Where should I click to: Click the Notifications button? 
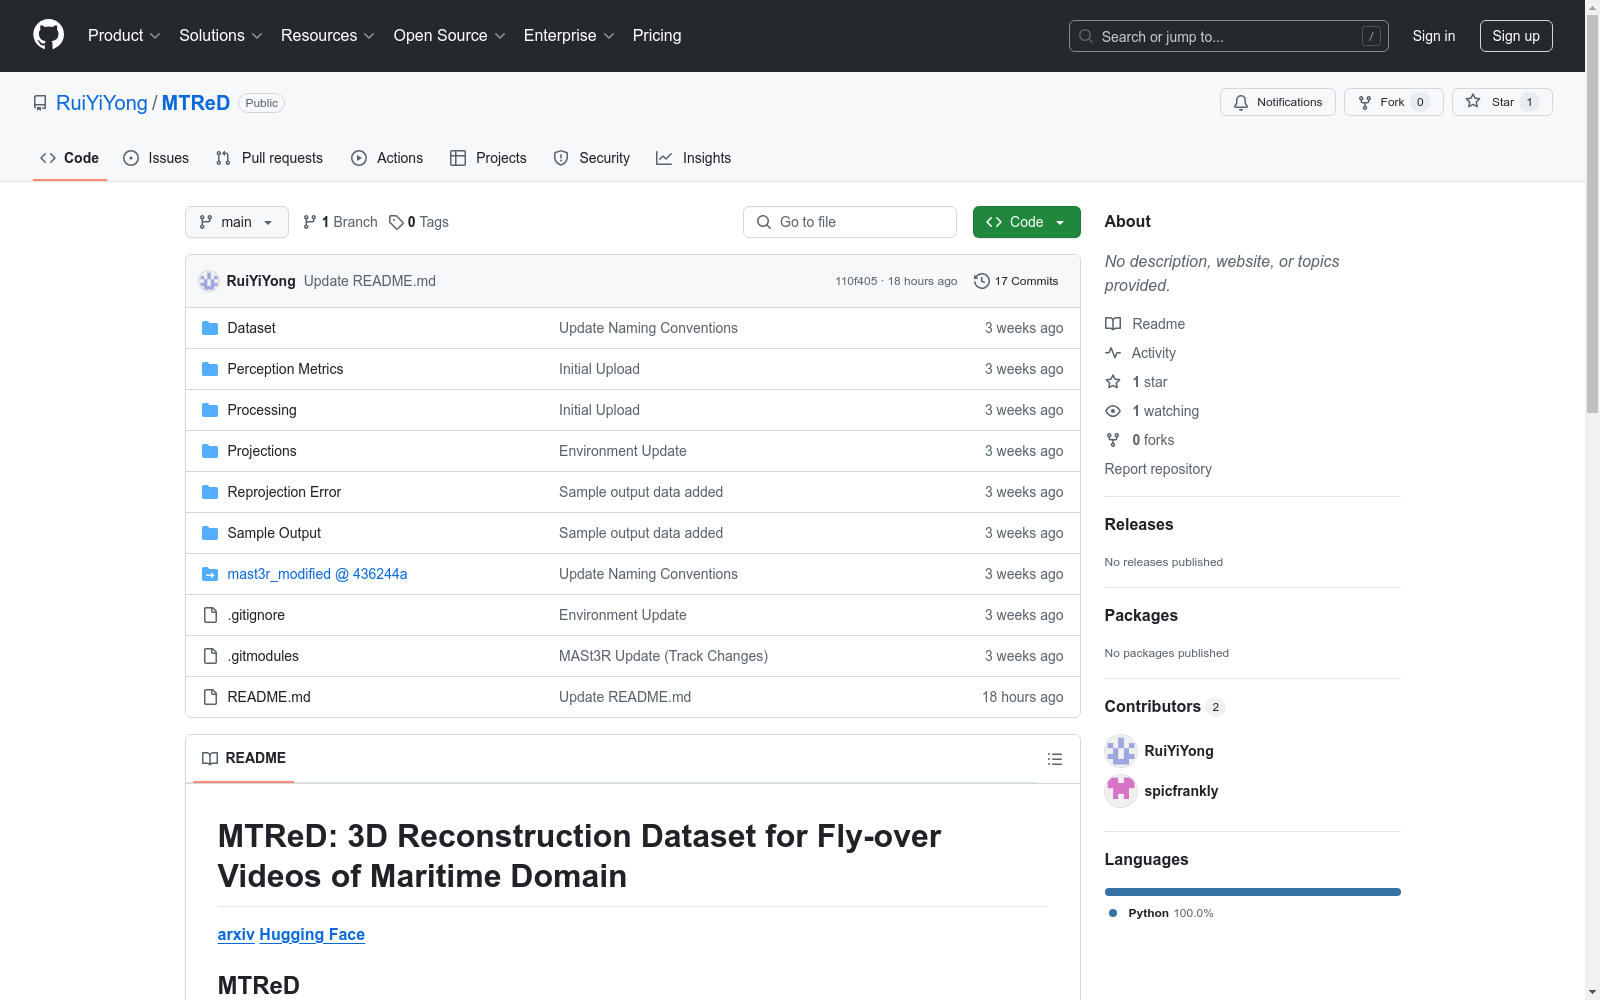[x=1278, y=102]
